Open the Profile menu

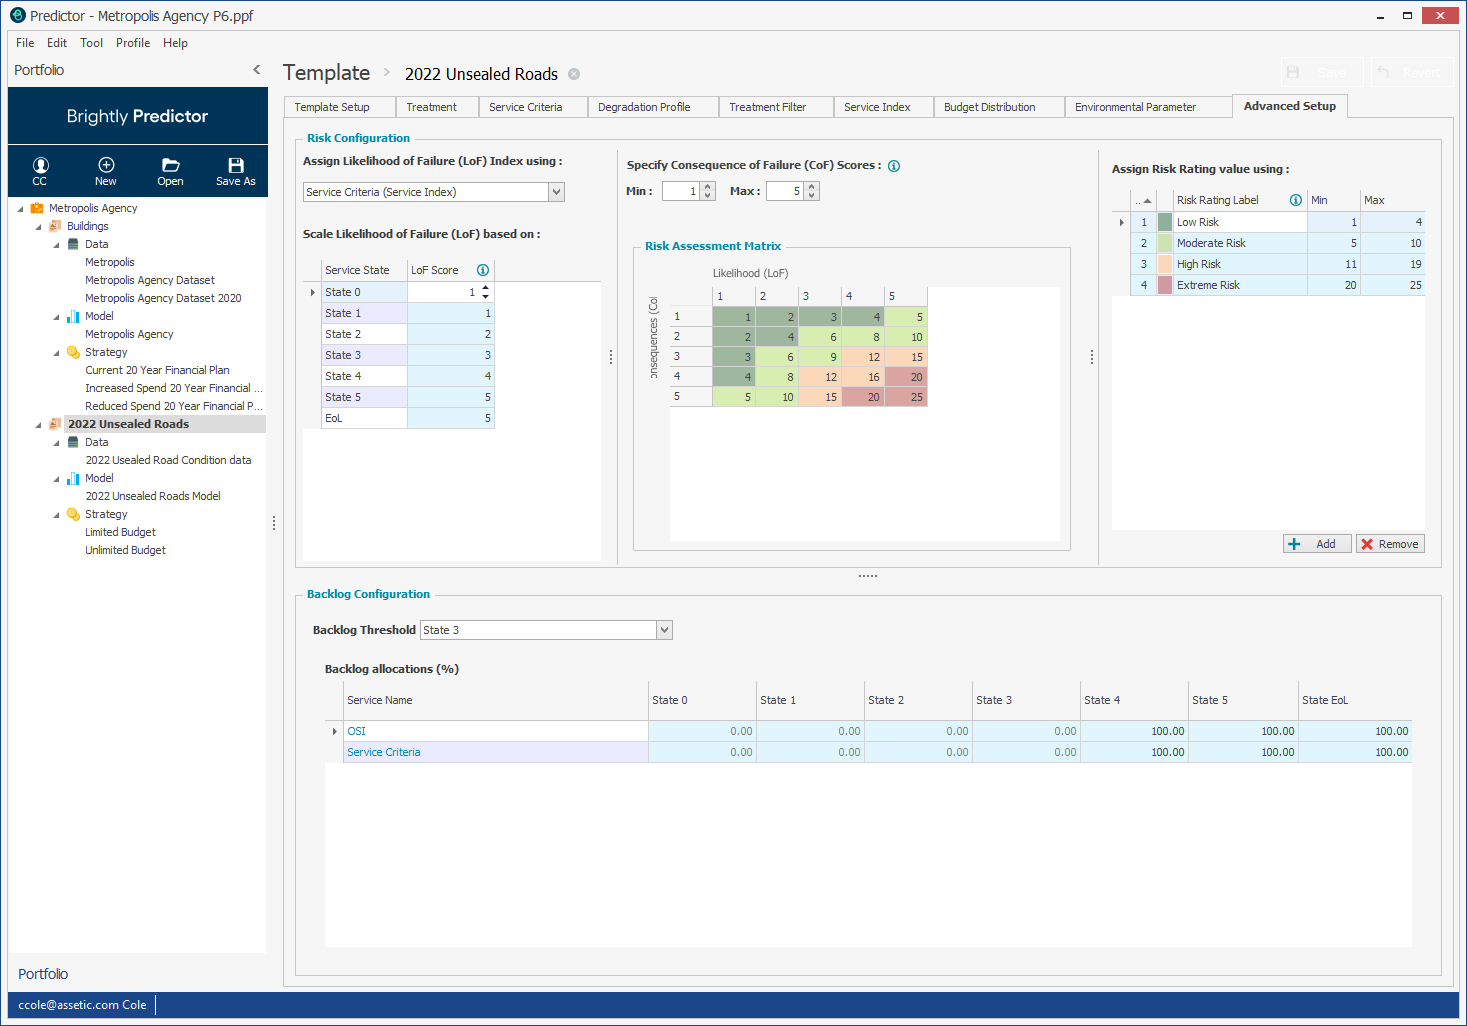133,43
